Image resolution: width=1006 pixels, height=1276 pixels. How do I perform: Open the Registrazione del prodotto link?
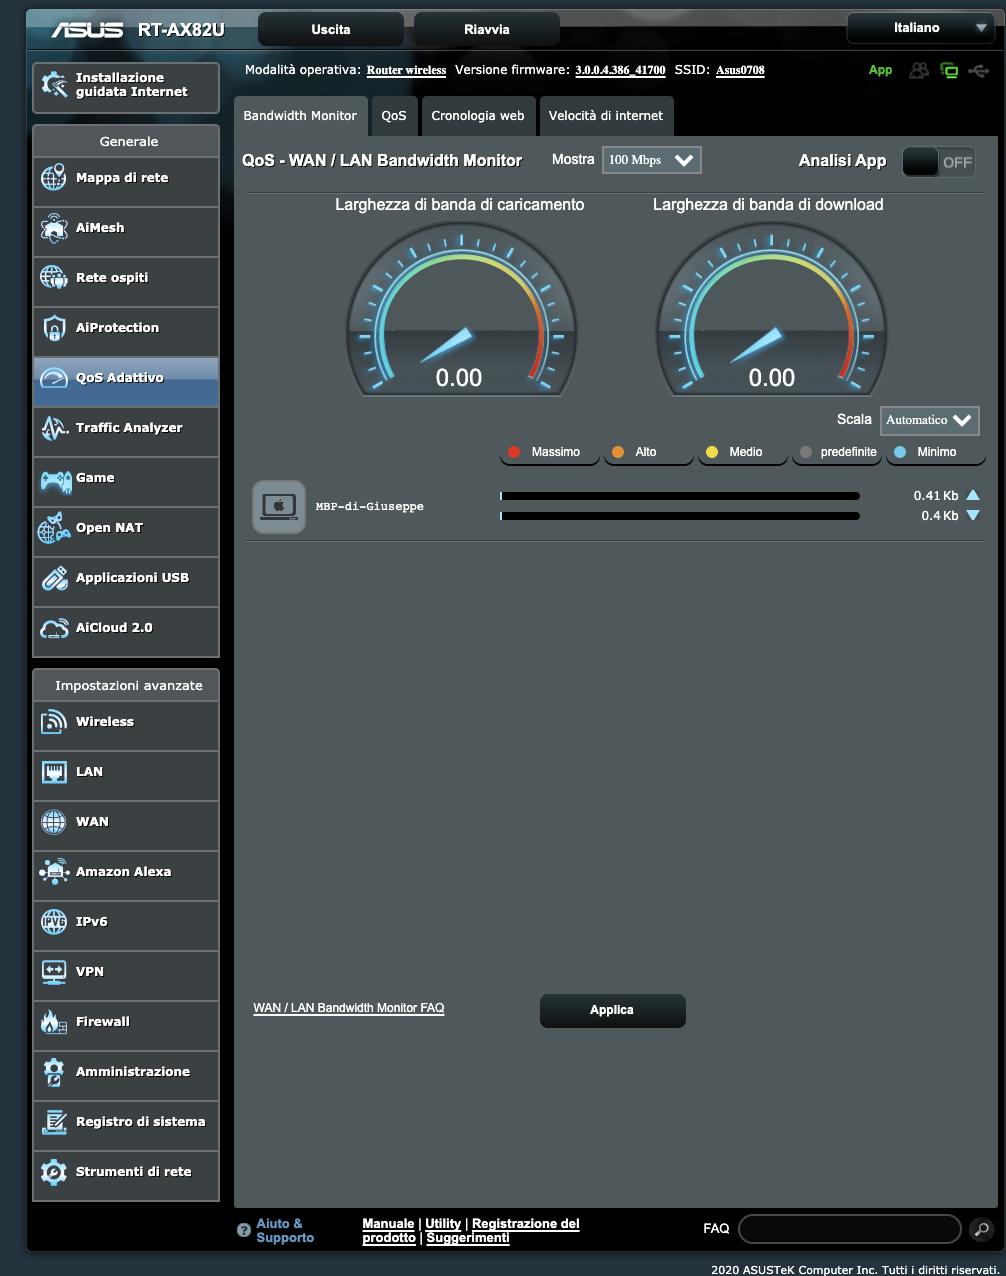(x=471, y=1231)
